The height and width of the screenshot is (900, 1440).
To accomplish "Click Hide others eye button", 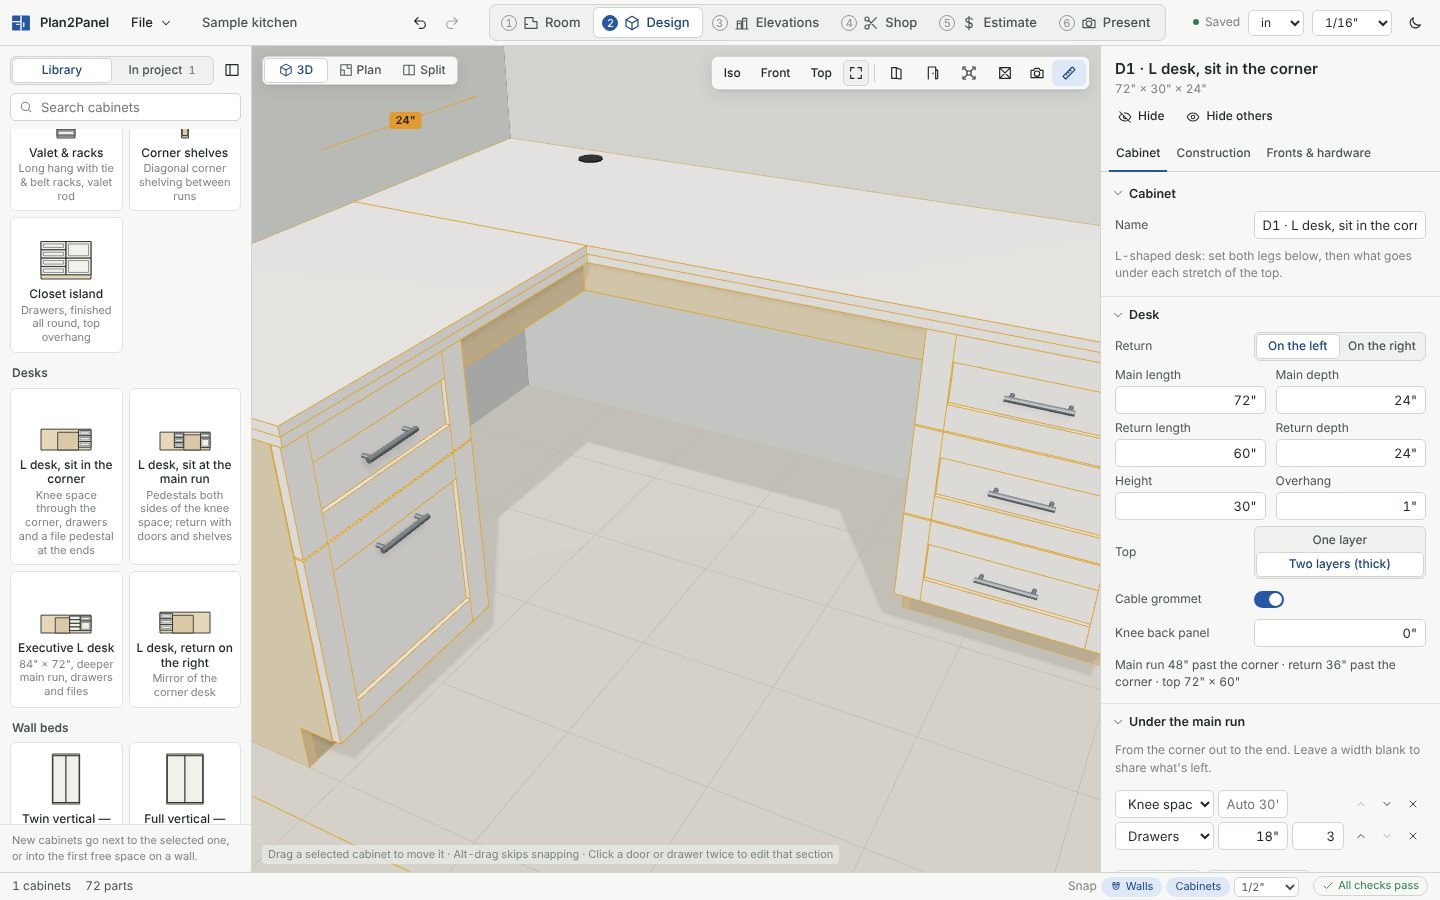I will point(1229,116).
